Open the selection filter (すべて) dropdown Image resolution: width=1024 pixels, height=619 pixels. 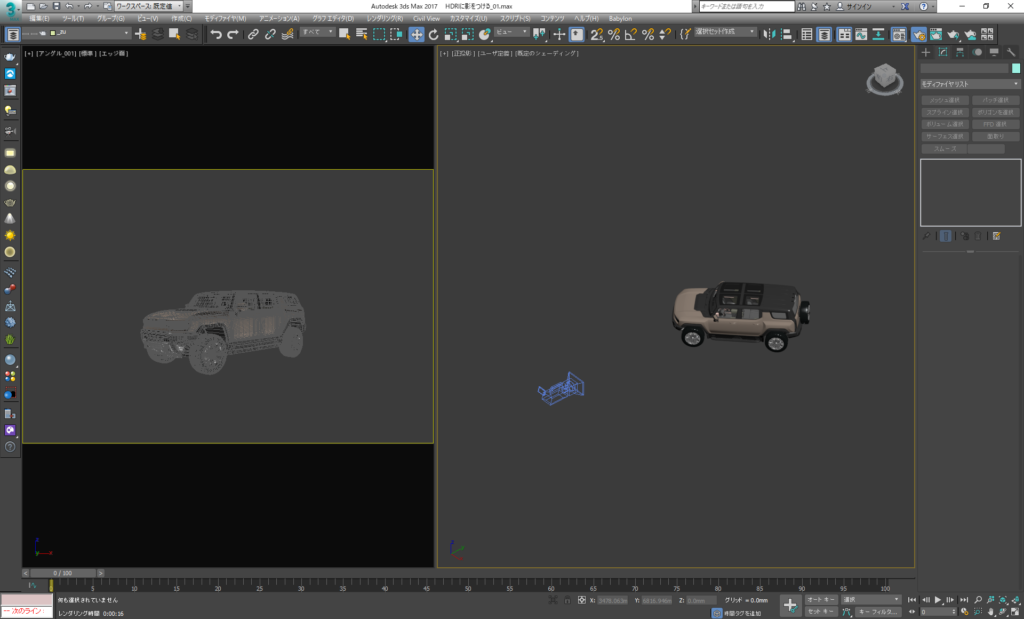(317, 33)
